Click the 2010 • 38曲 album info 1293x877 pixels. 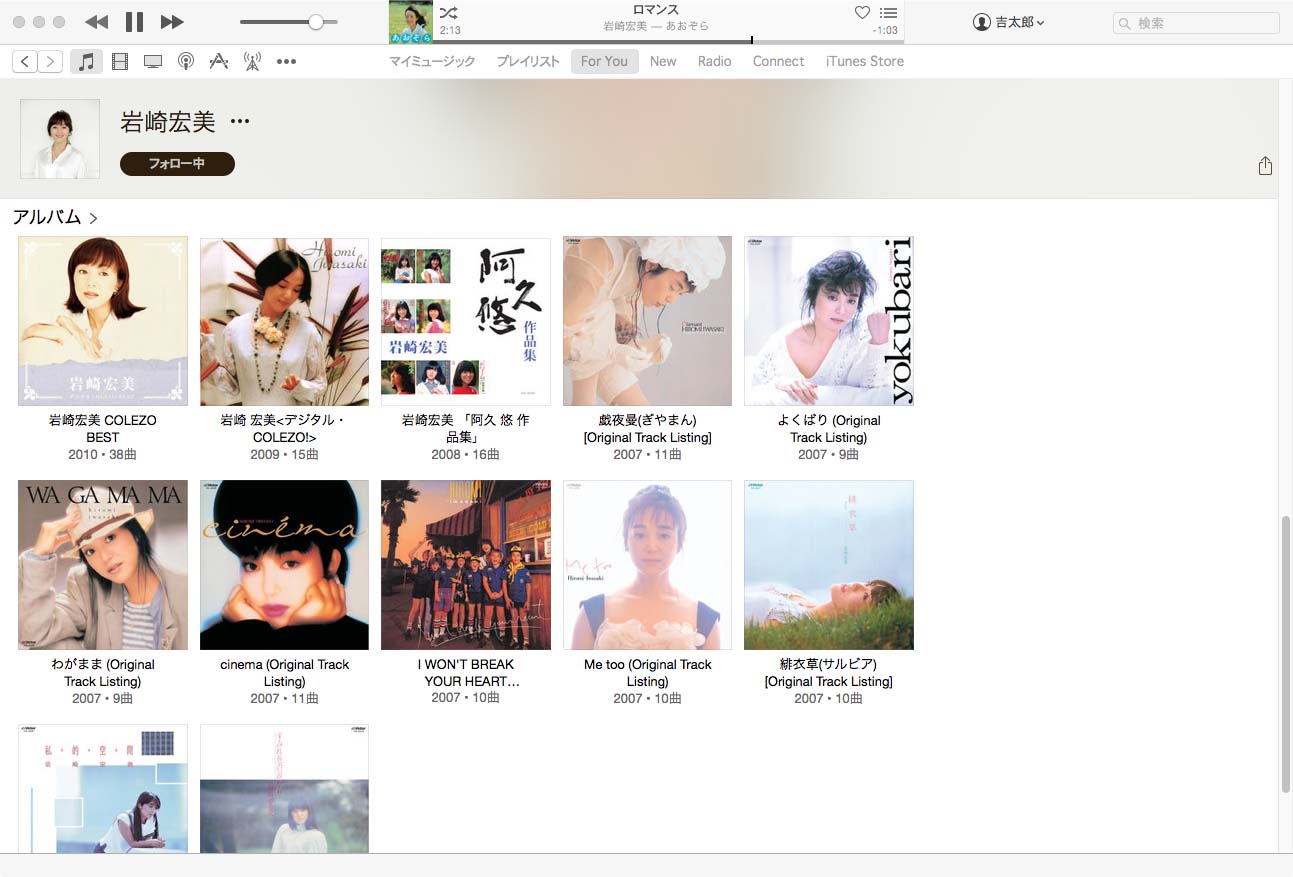pyautogui.click(x=103, y=454)
